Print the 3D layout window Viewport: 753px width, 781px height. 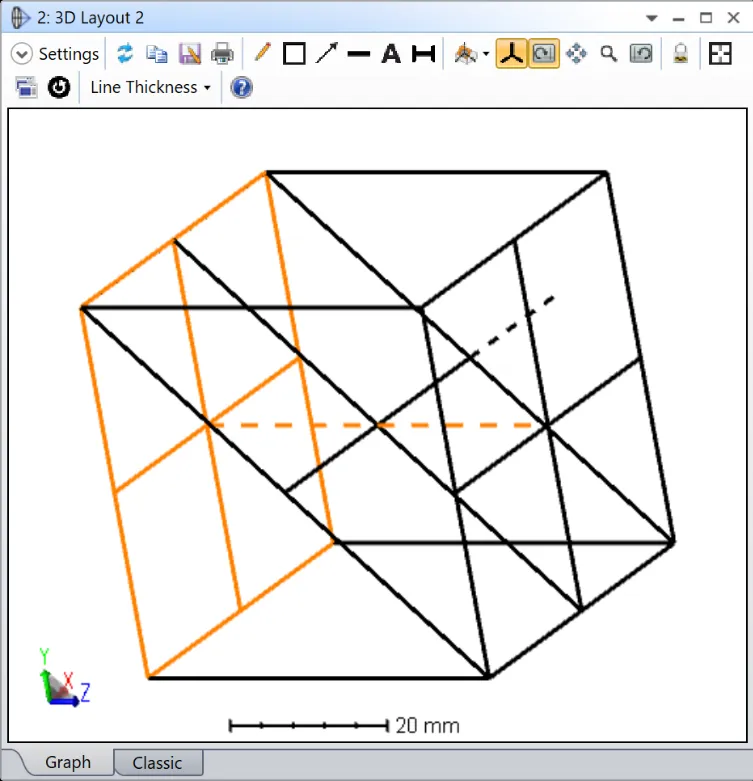[x=222, y=54]
